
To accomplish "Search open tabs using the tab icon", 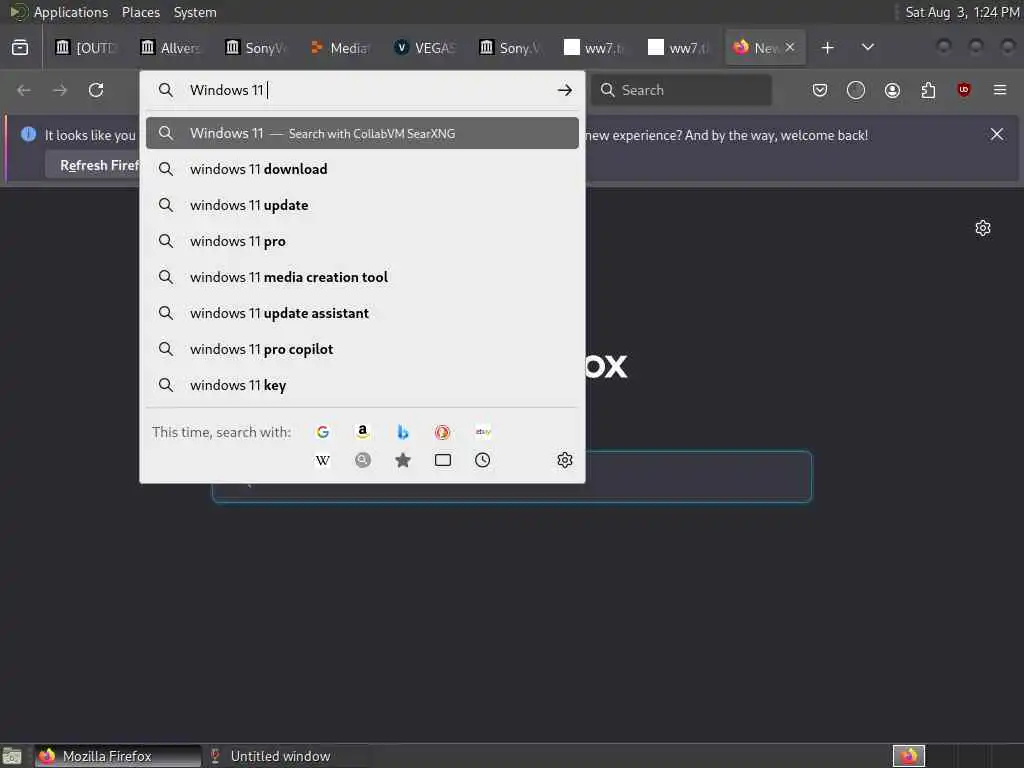I will [443, 460].
